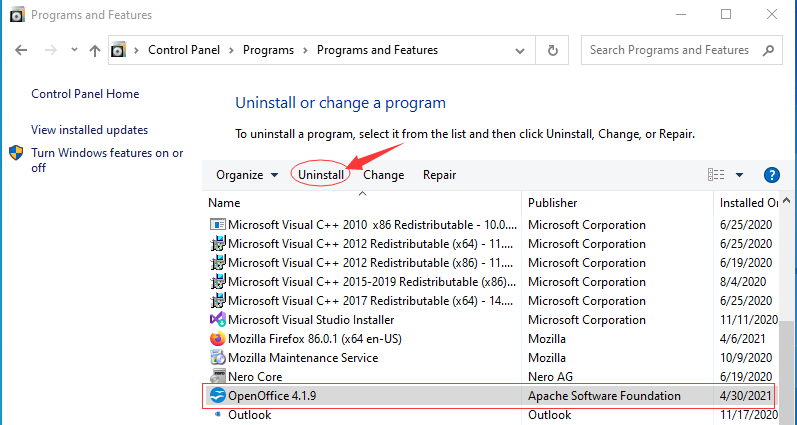The width and height of the screenshot is (797, 425).
Task: Click the Visual C++ 2015-2019 icon
Action: tap(218, 282)
